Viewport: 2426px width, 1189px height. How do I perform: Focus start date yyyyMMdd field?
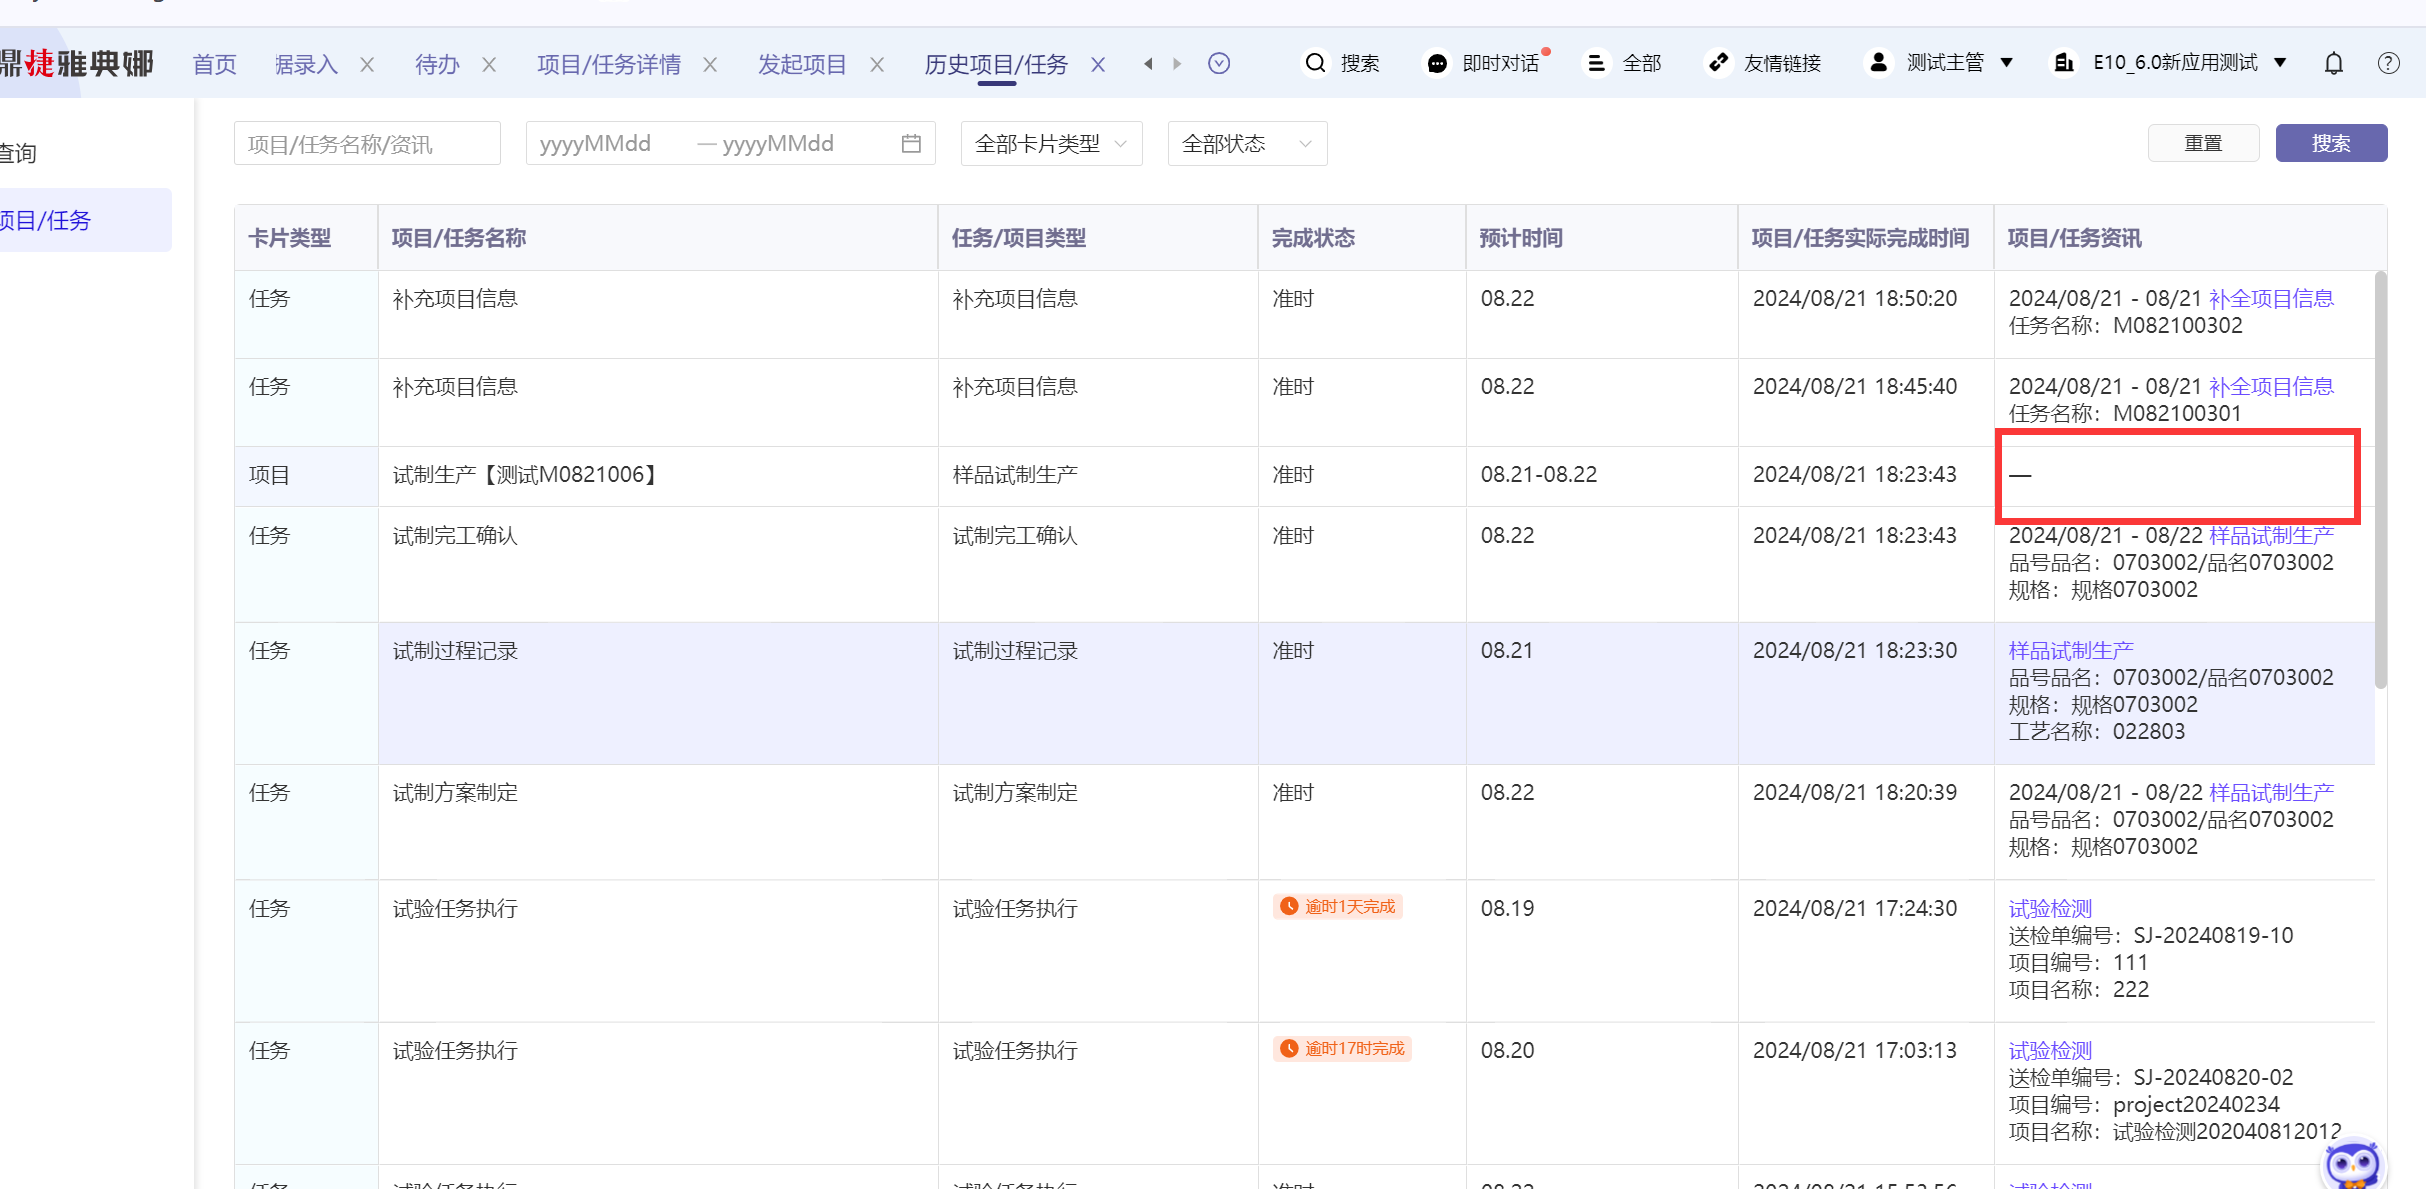click(609, 144)
